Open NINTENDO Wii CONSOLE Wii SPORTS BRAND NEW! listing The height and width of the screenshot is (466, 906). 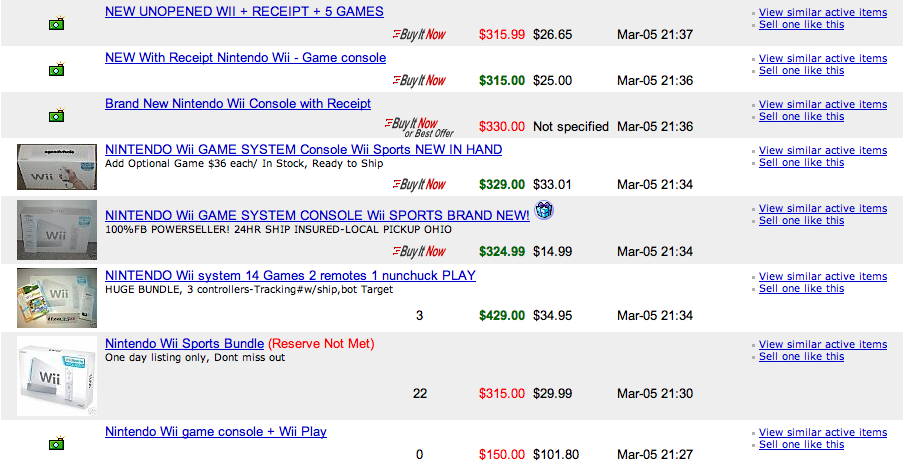coord(317,216)
